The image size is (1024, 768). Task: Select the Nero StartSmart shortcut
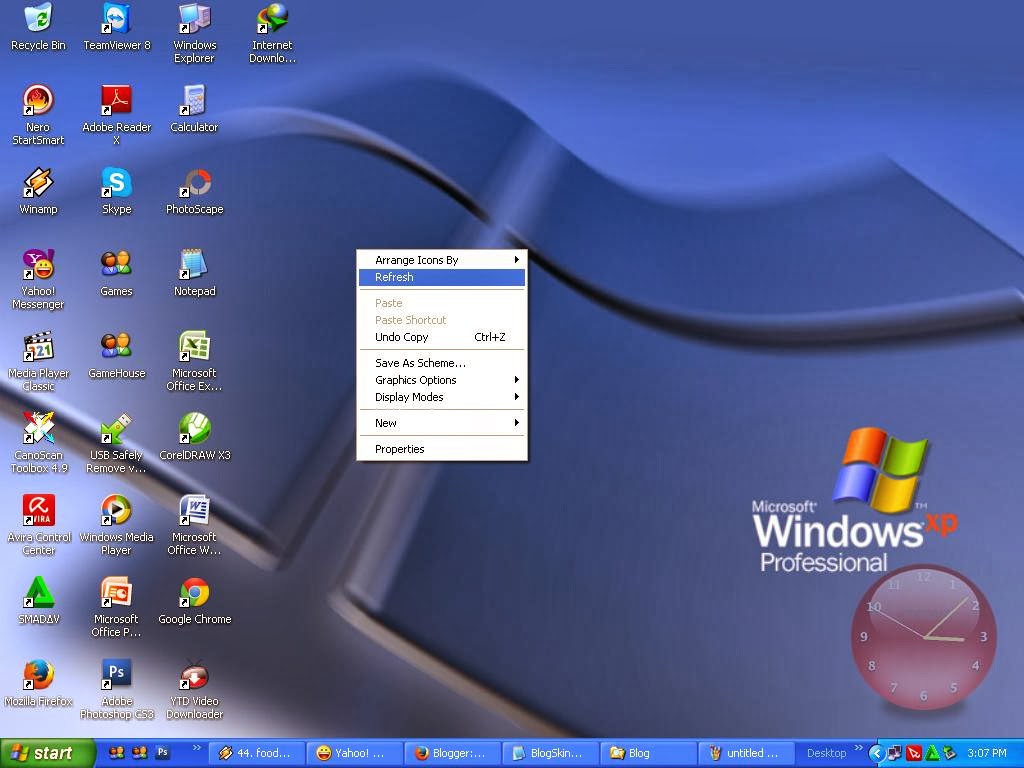pyautogui.click(x=38, y=114)
